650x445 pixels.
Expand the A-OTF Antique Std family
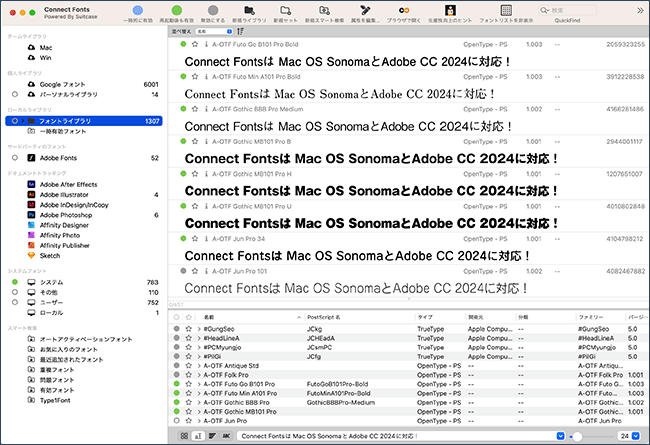point(199,366)
